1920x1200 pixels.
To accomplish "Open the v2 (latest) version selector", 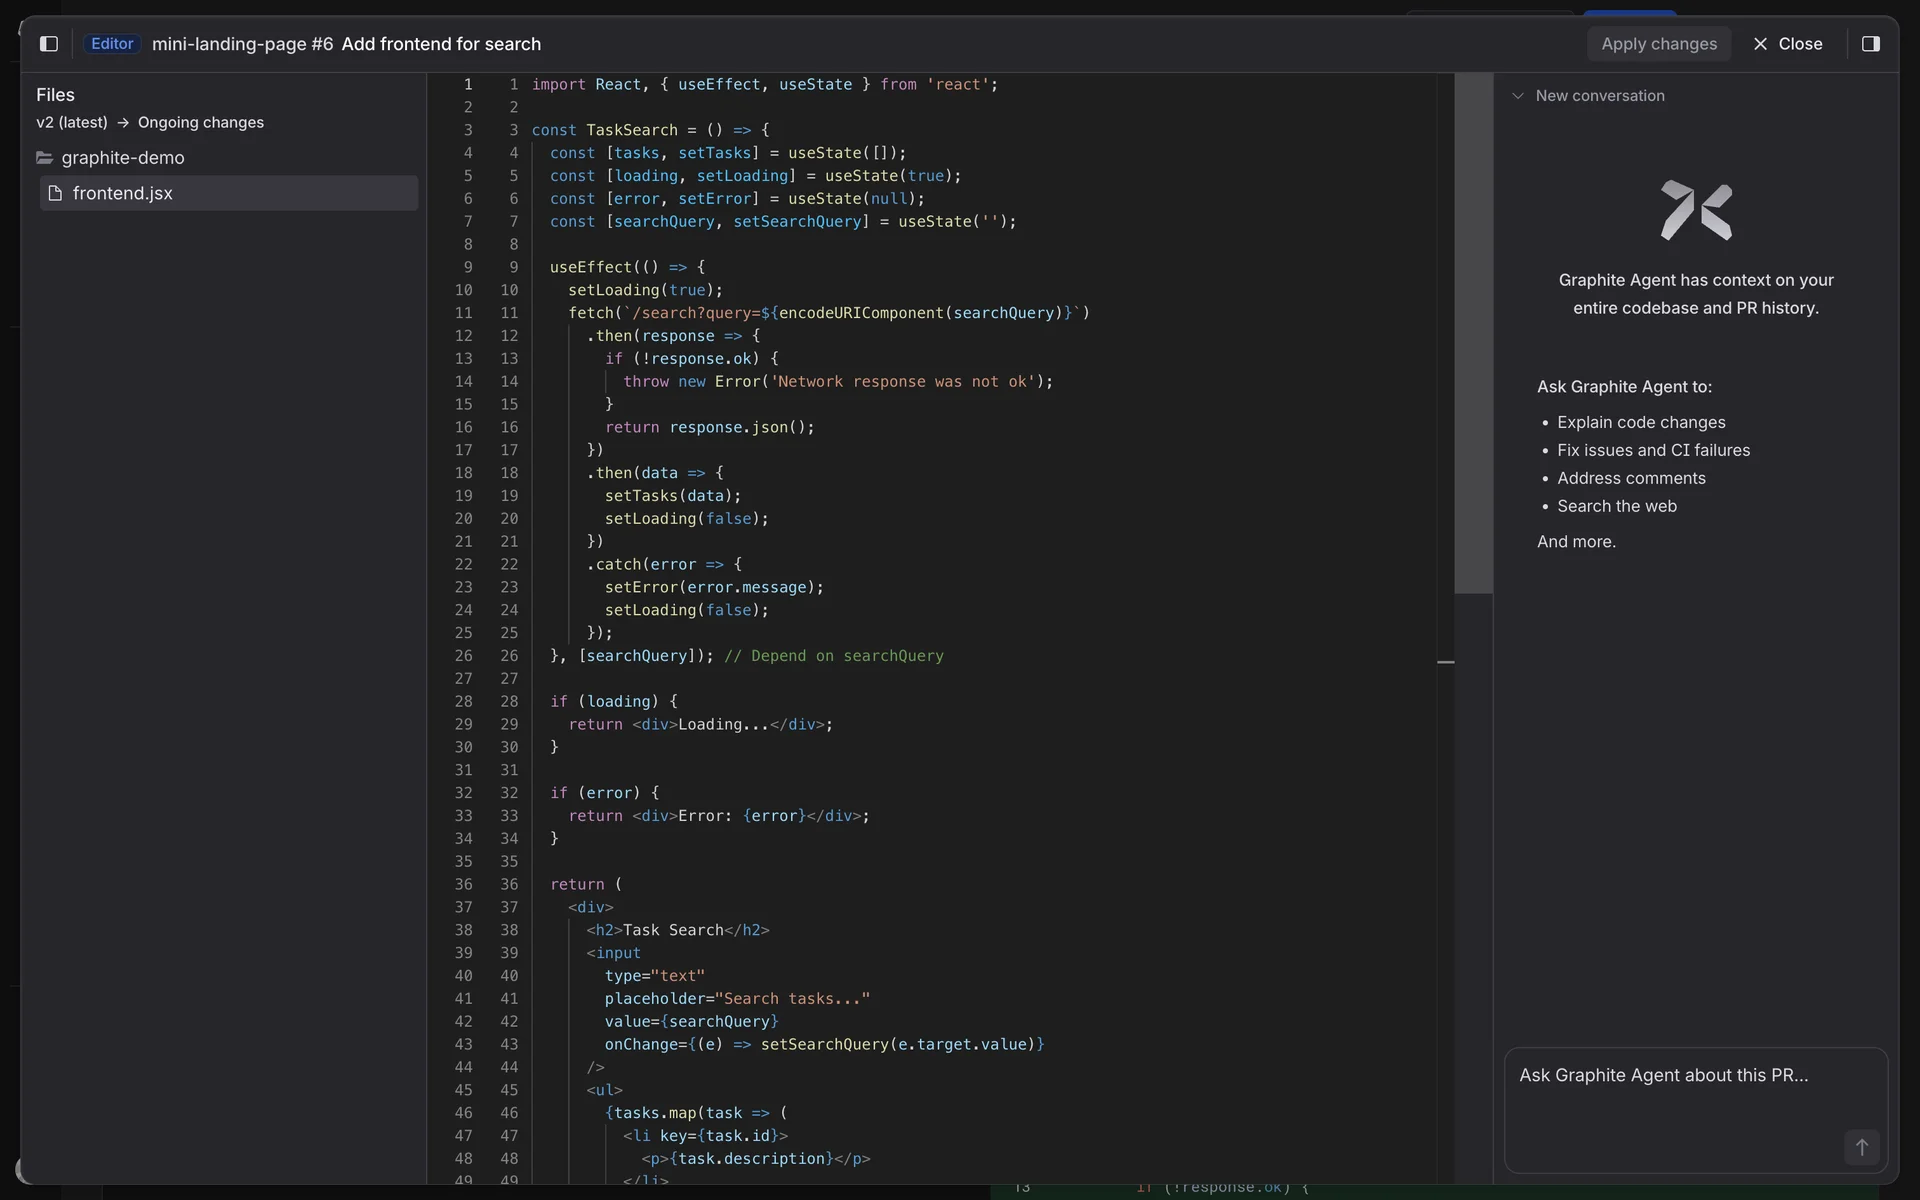I will pyautogui.click(x=72, y=123).
